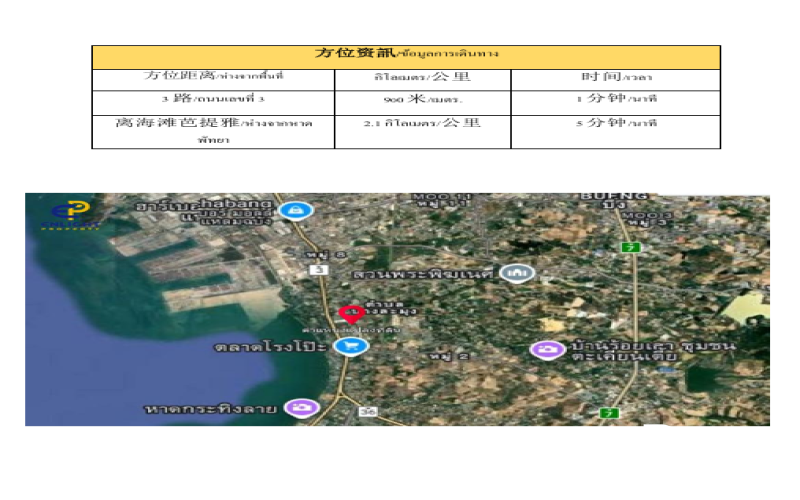Click the gray museum icon by สวนพระพิฆเนศ
The image size is (800, 500).
516,273
